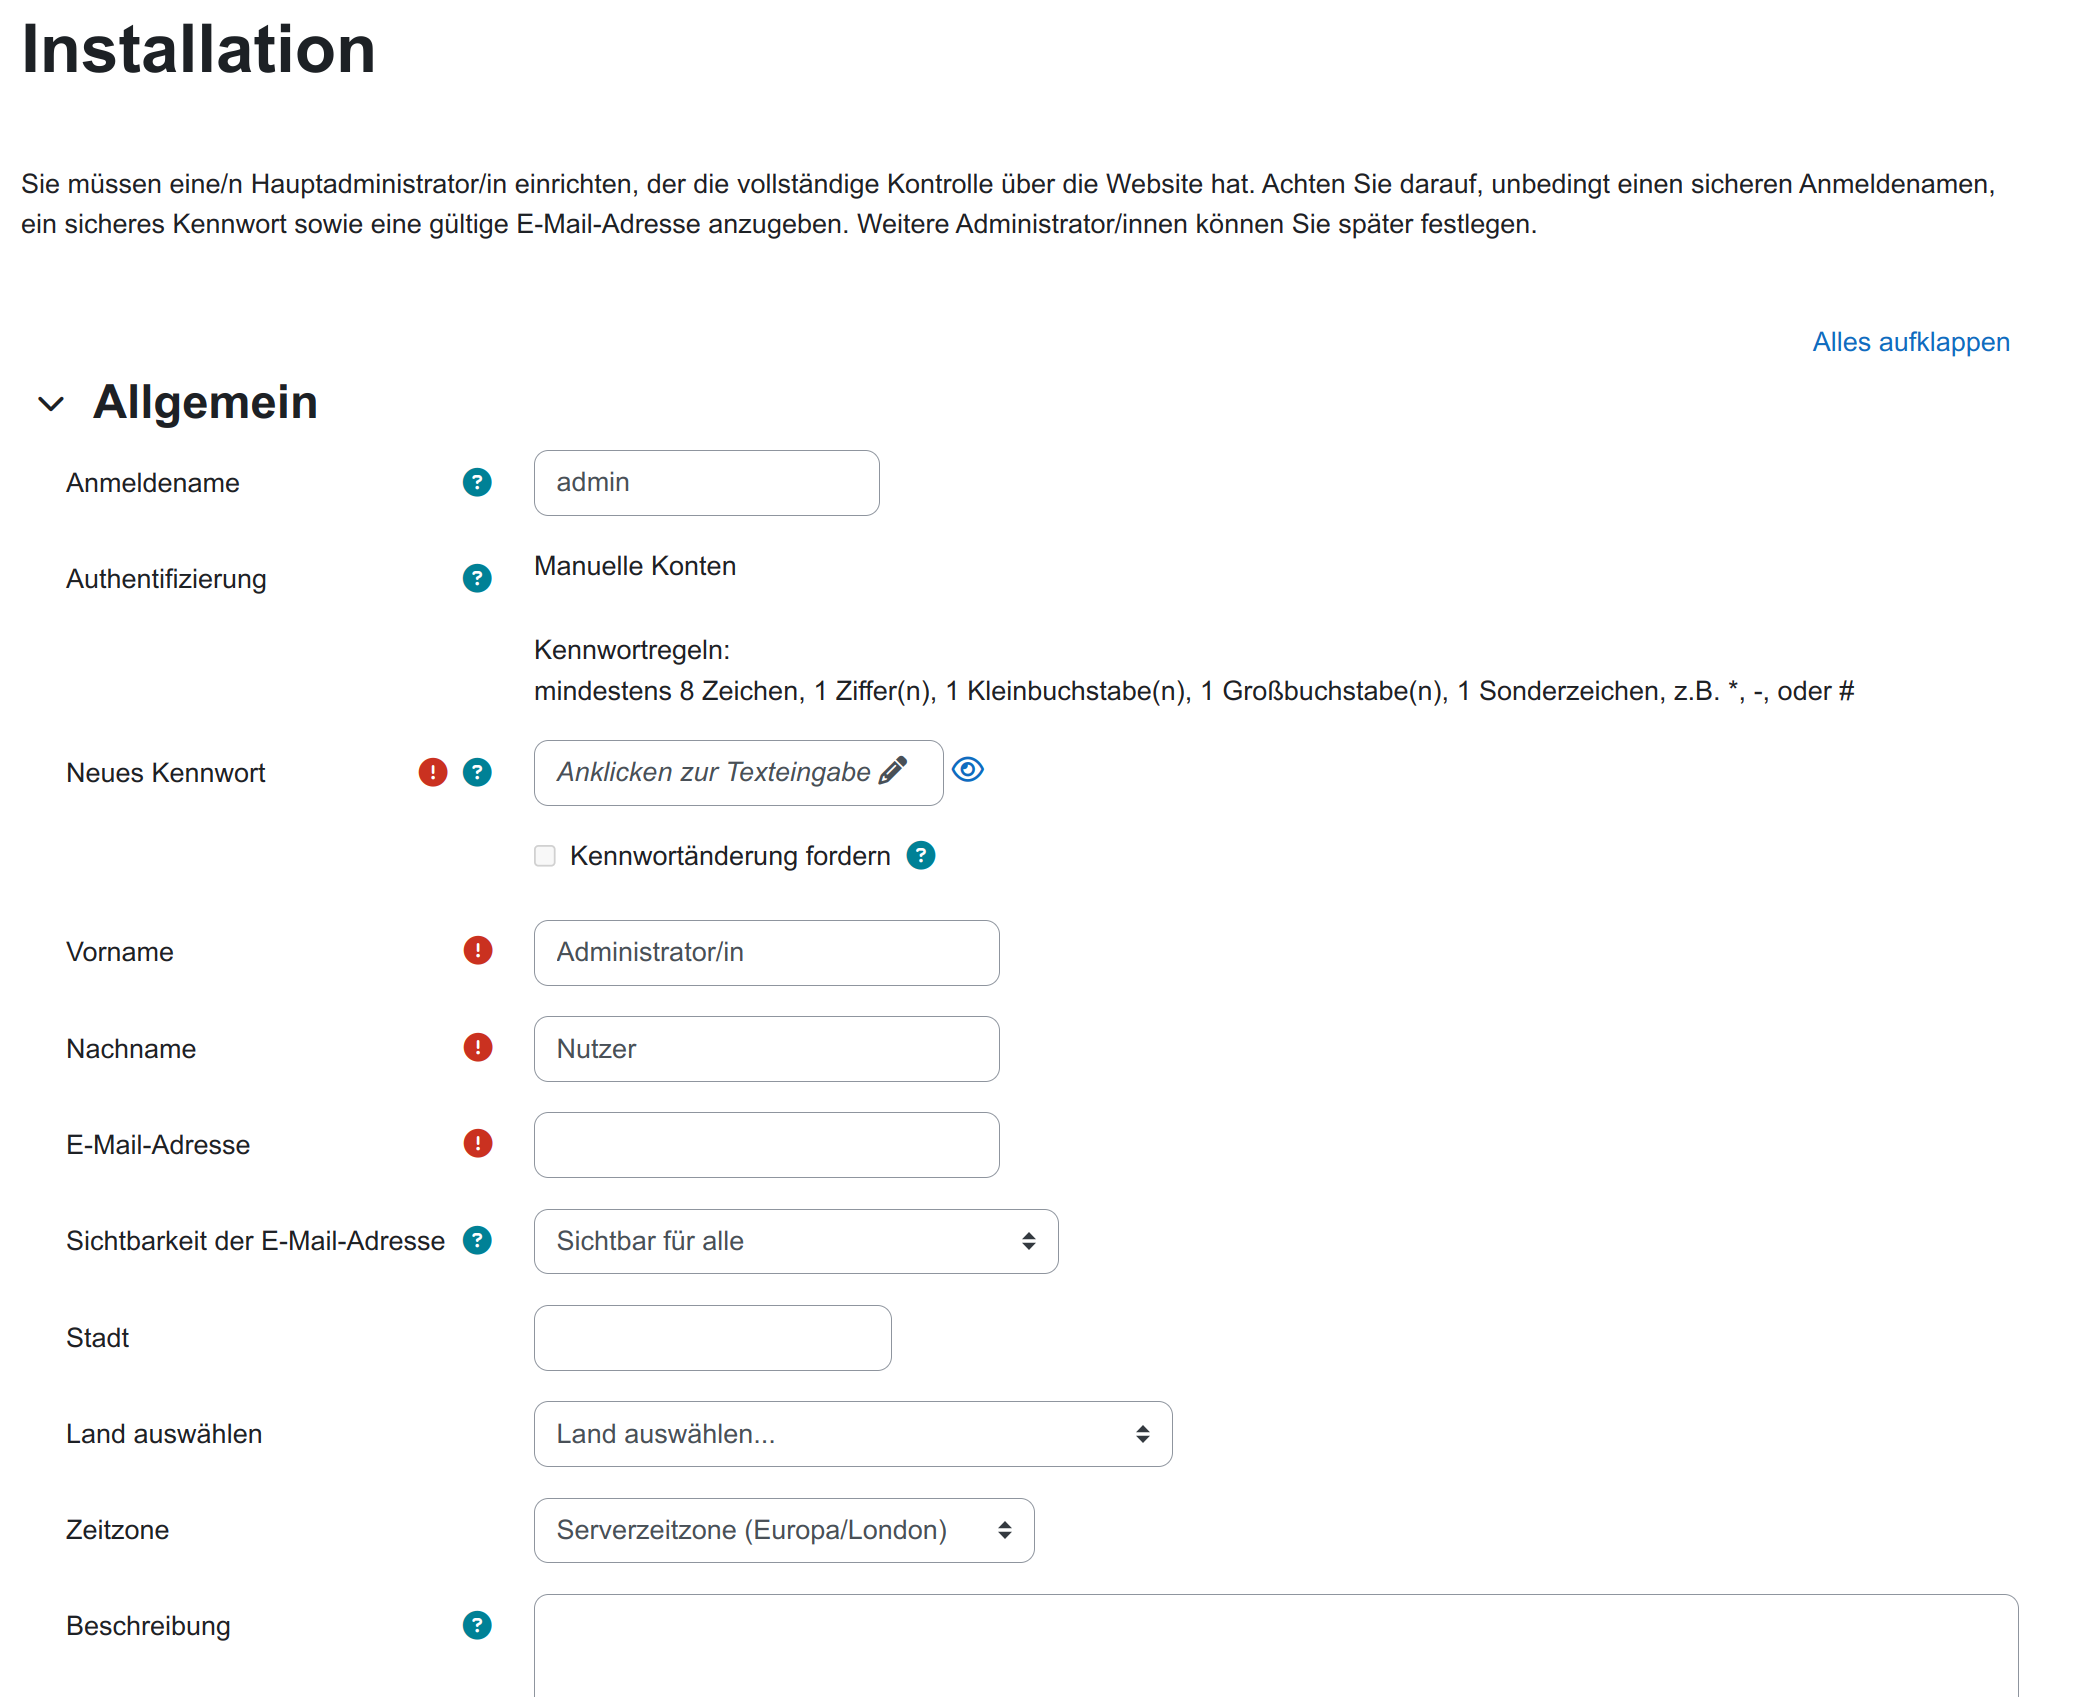The width and height of the screenshot is (2084, 1697).
Task: Click Alles aufklappen link
Action: tap(1910, 342)
